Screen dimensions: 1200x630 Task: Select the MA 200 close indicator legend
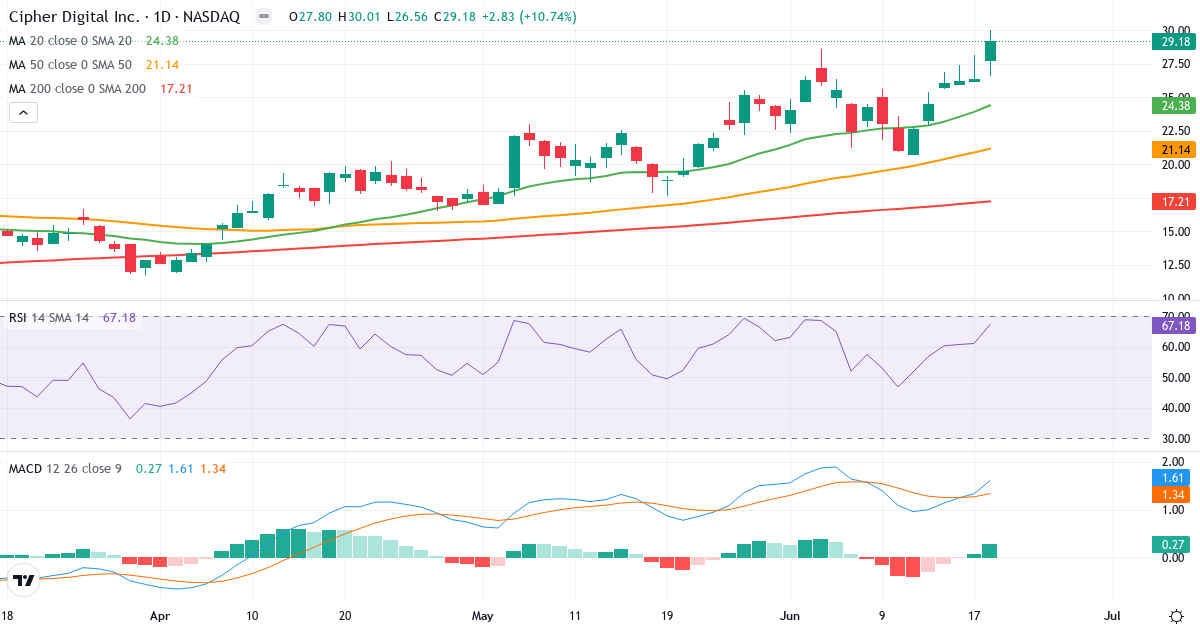click(77, 89)
